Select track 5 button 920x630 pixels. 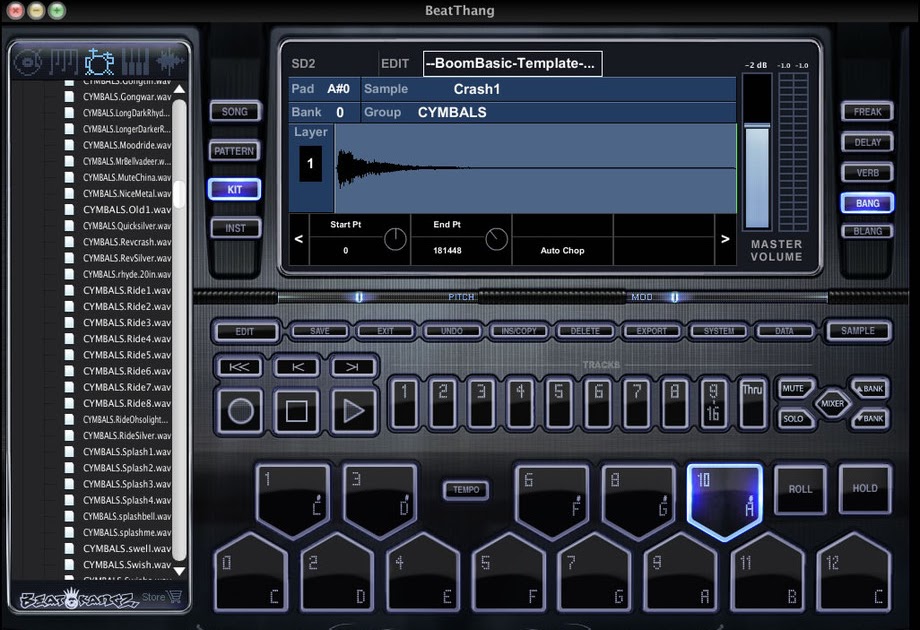coord(559,404)
